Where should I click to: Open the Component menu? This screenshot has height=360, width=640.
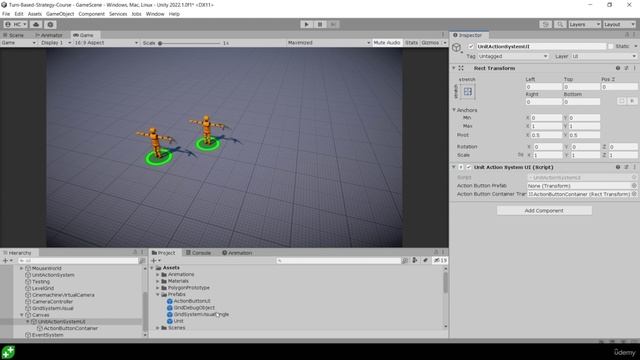(91, 14)
